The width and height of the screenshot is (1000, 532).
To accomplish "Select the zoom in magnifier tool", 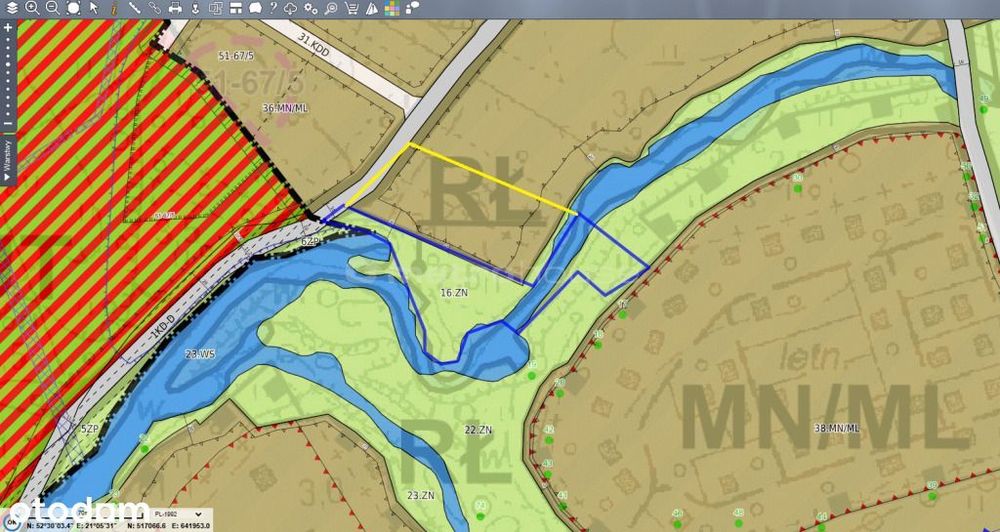I will click(32, 8).
